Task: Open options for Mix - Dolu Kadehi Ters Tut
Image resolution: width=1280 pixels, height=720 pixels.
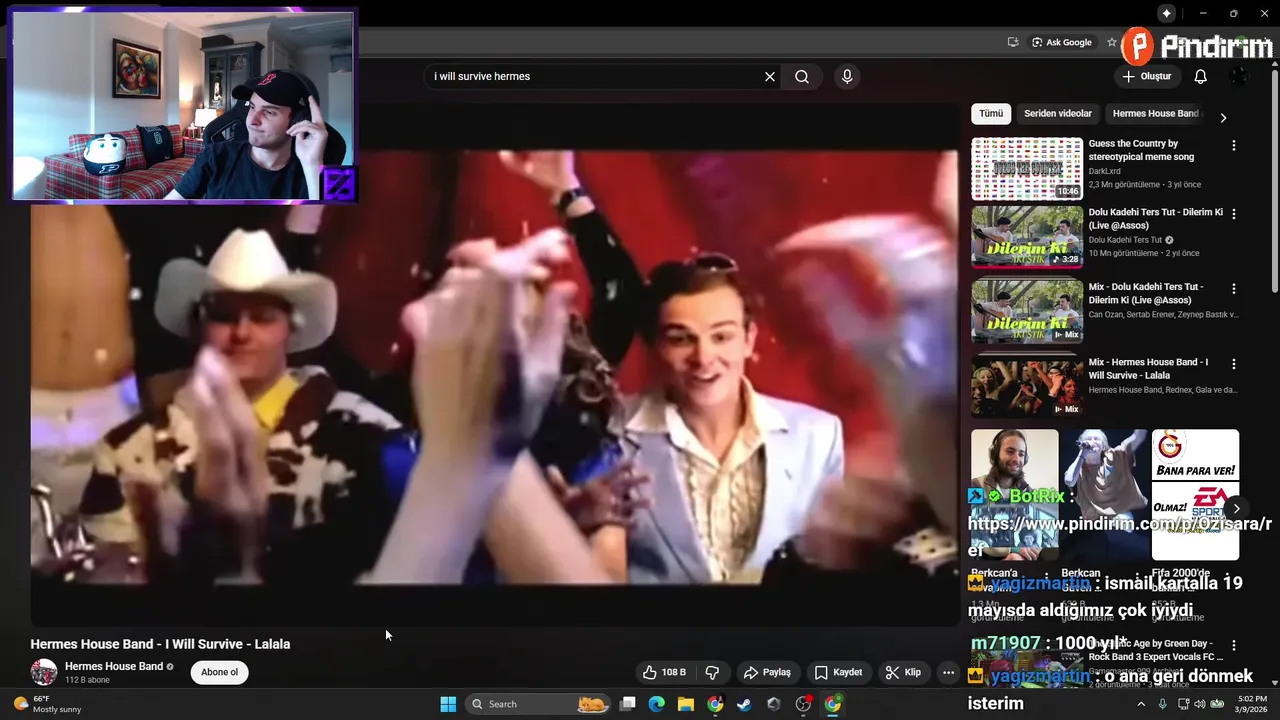Action: [x=1234, y=289]
